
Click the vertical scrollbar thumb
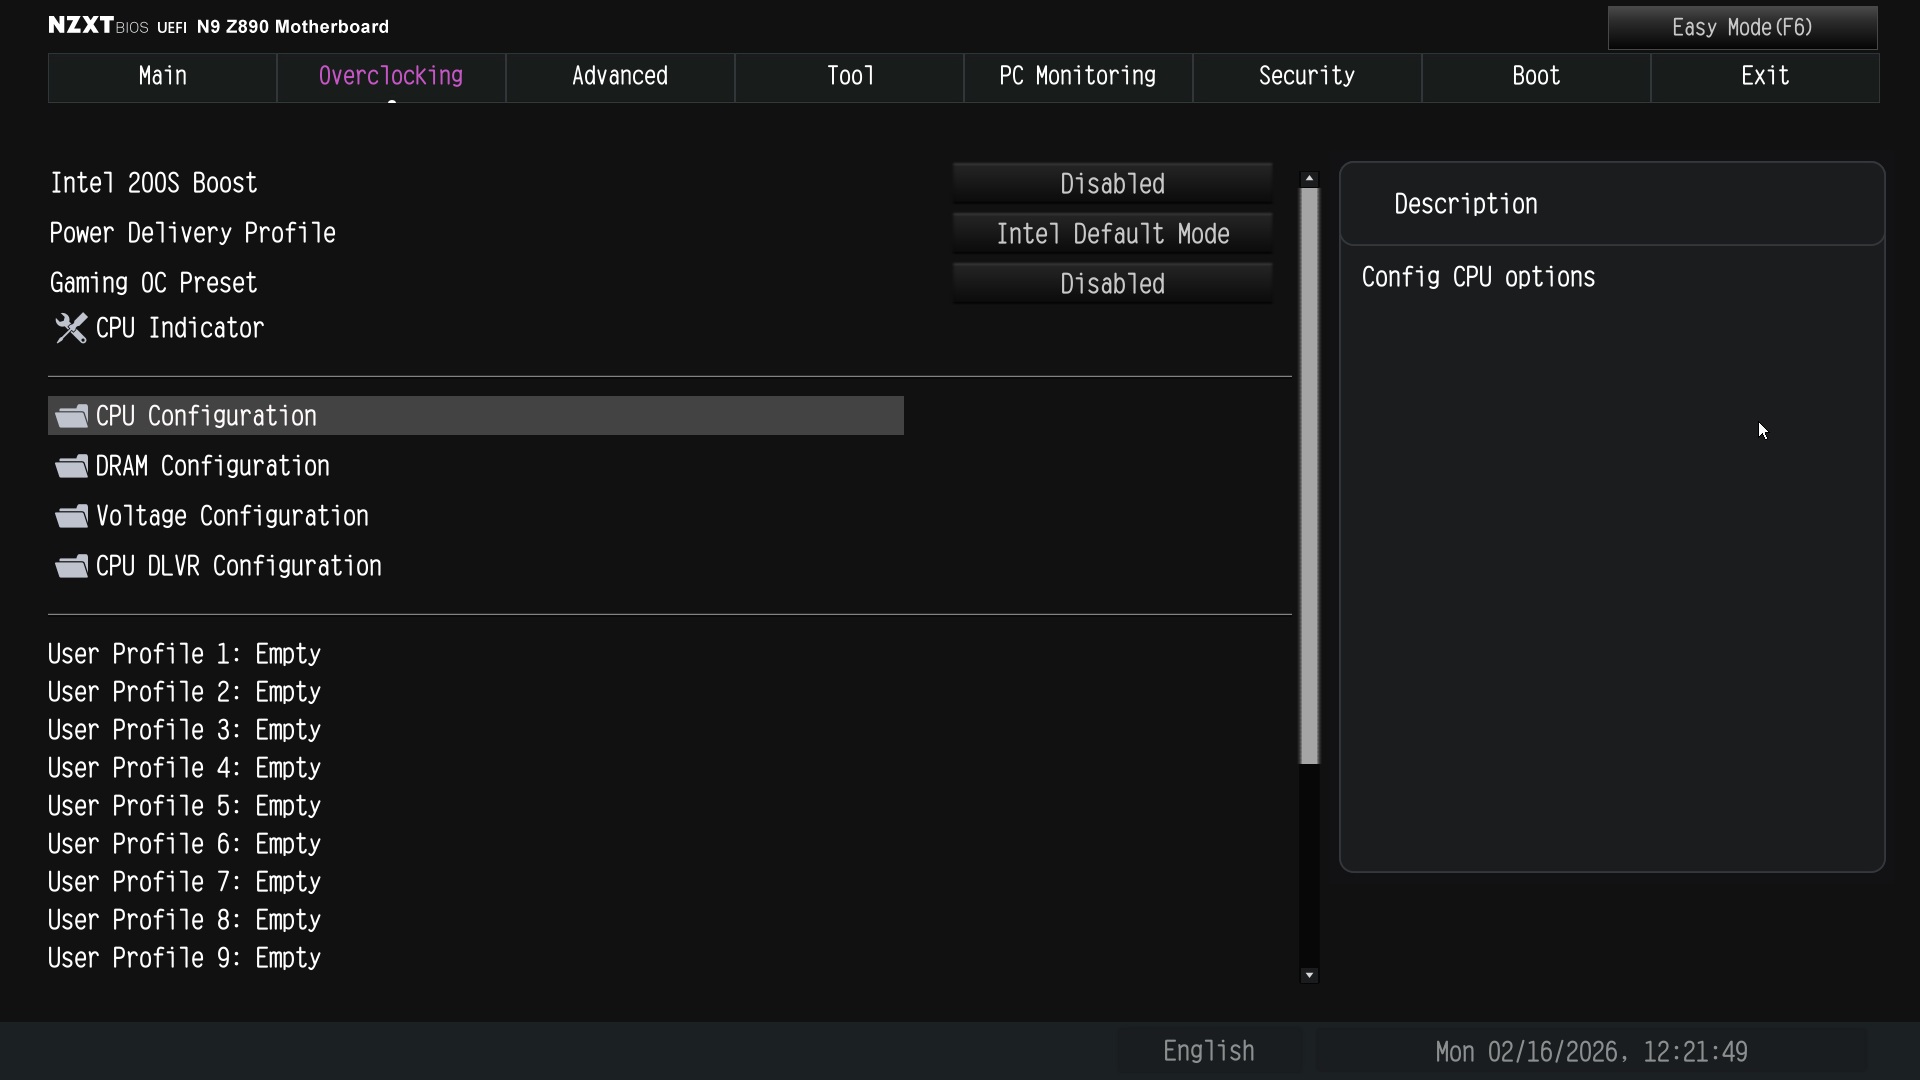coord(1309,475)
